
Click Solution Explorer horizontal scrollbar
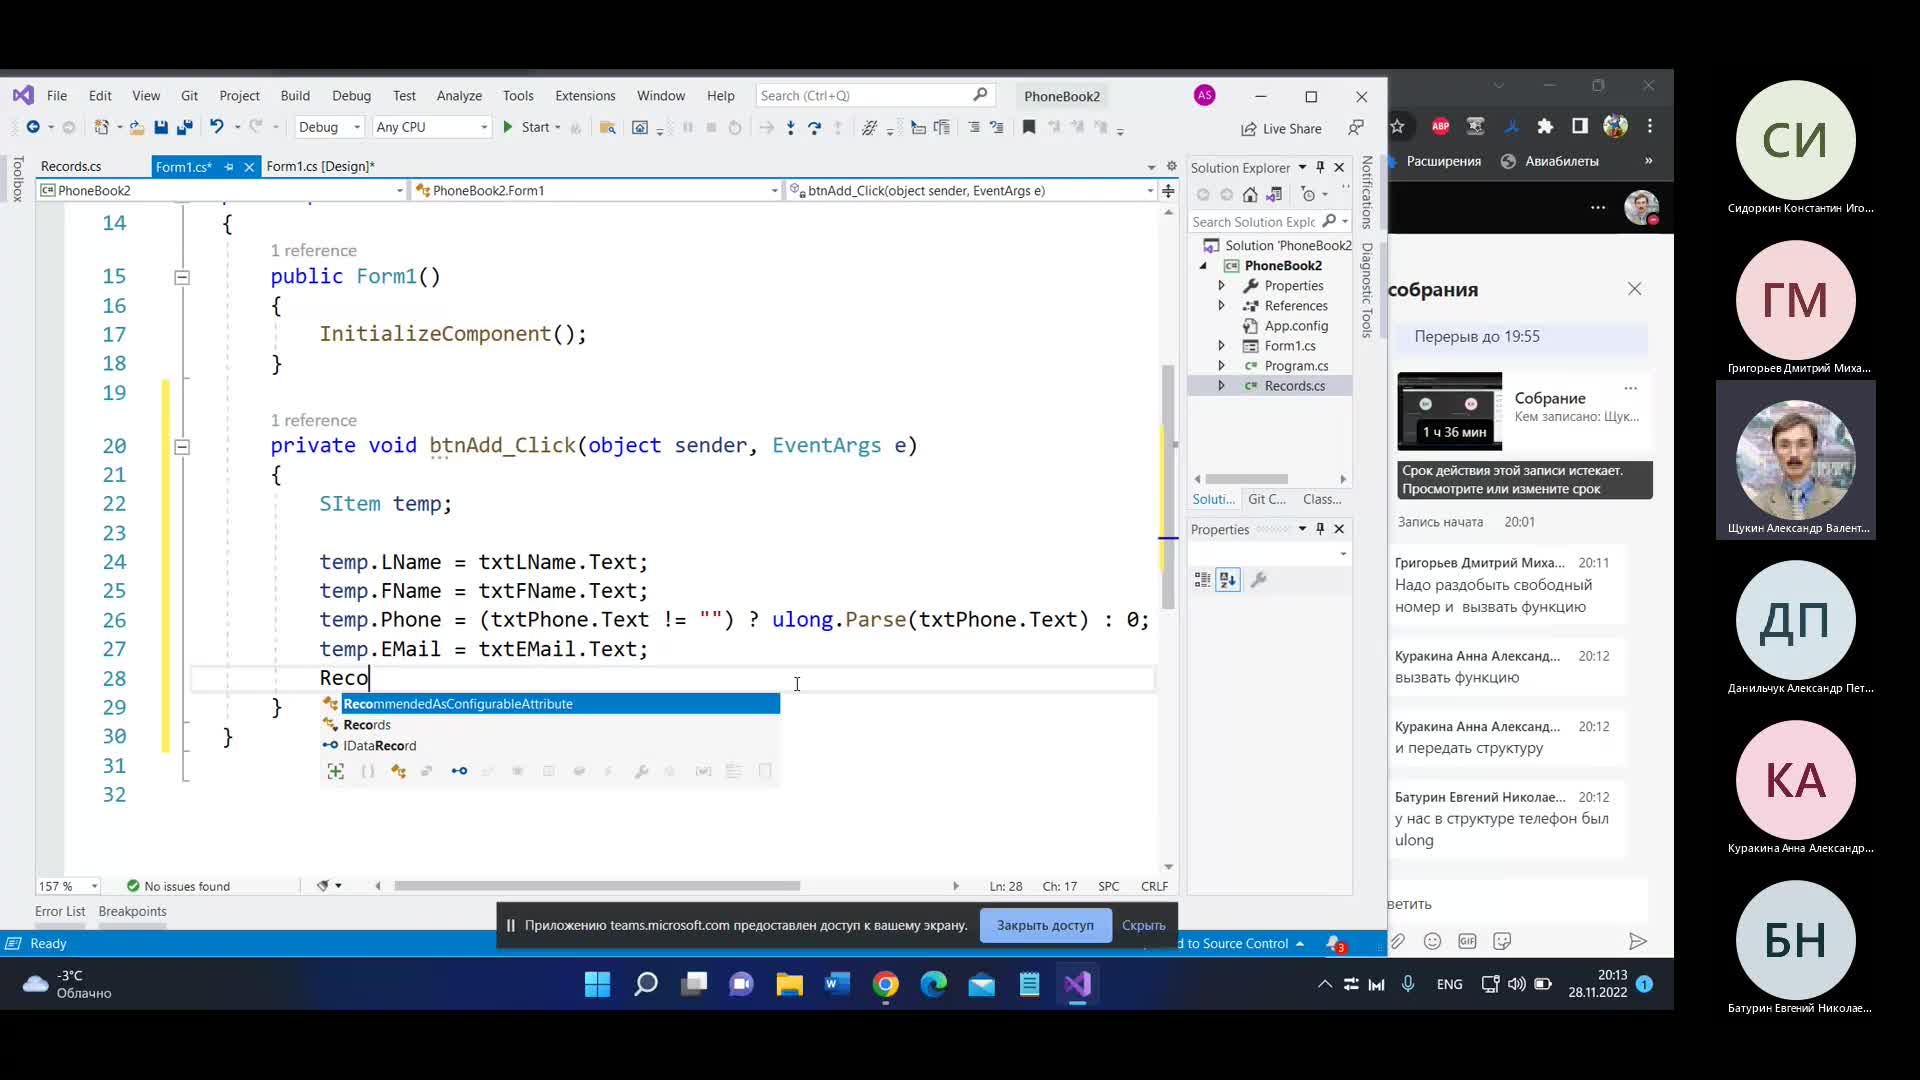[x=1246, y=479]
